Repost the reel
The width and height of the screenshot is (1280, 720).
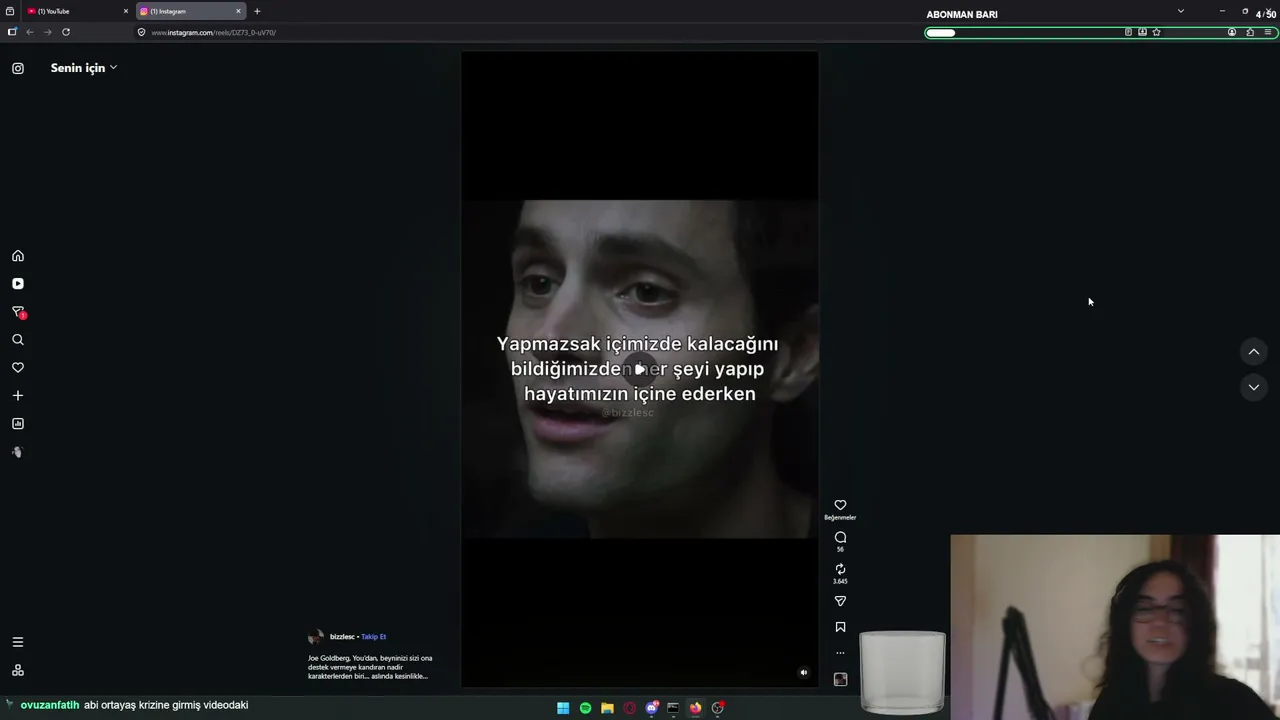tap(840, 569)
